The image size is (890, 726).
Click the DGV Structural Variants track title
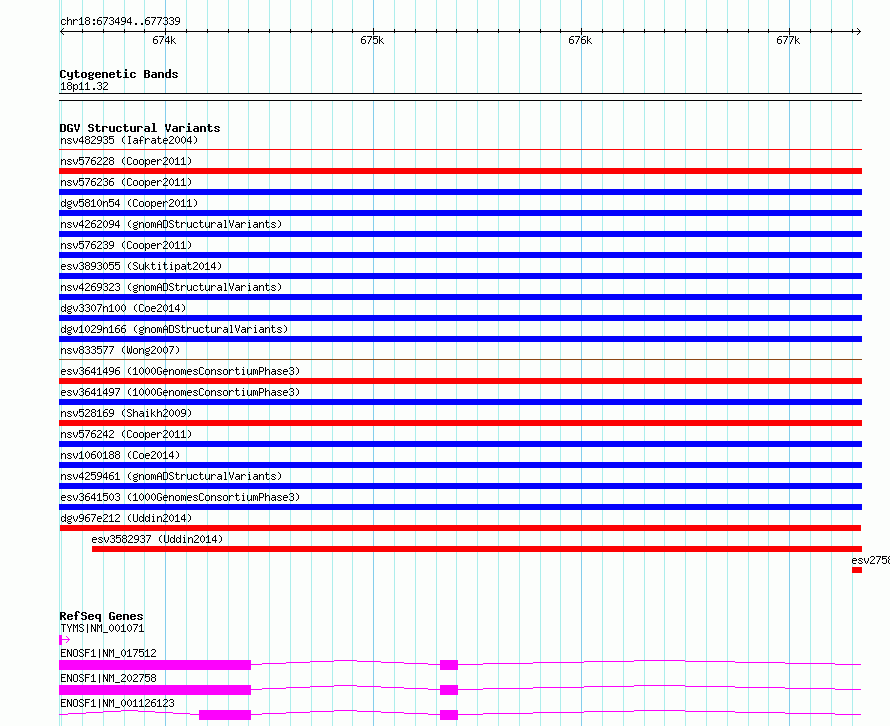tap(140, 128)
